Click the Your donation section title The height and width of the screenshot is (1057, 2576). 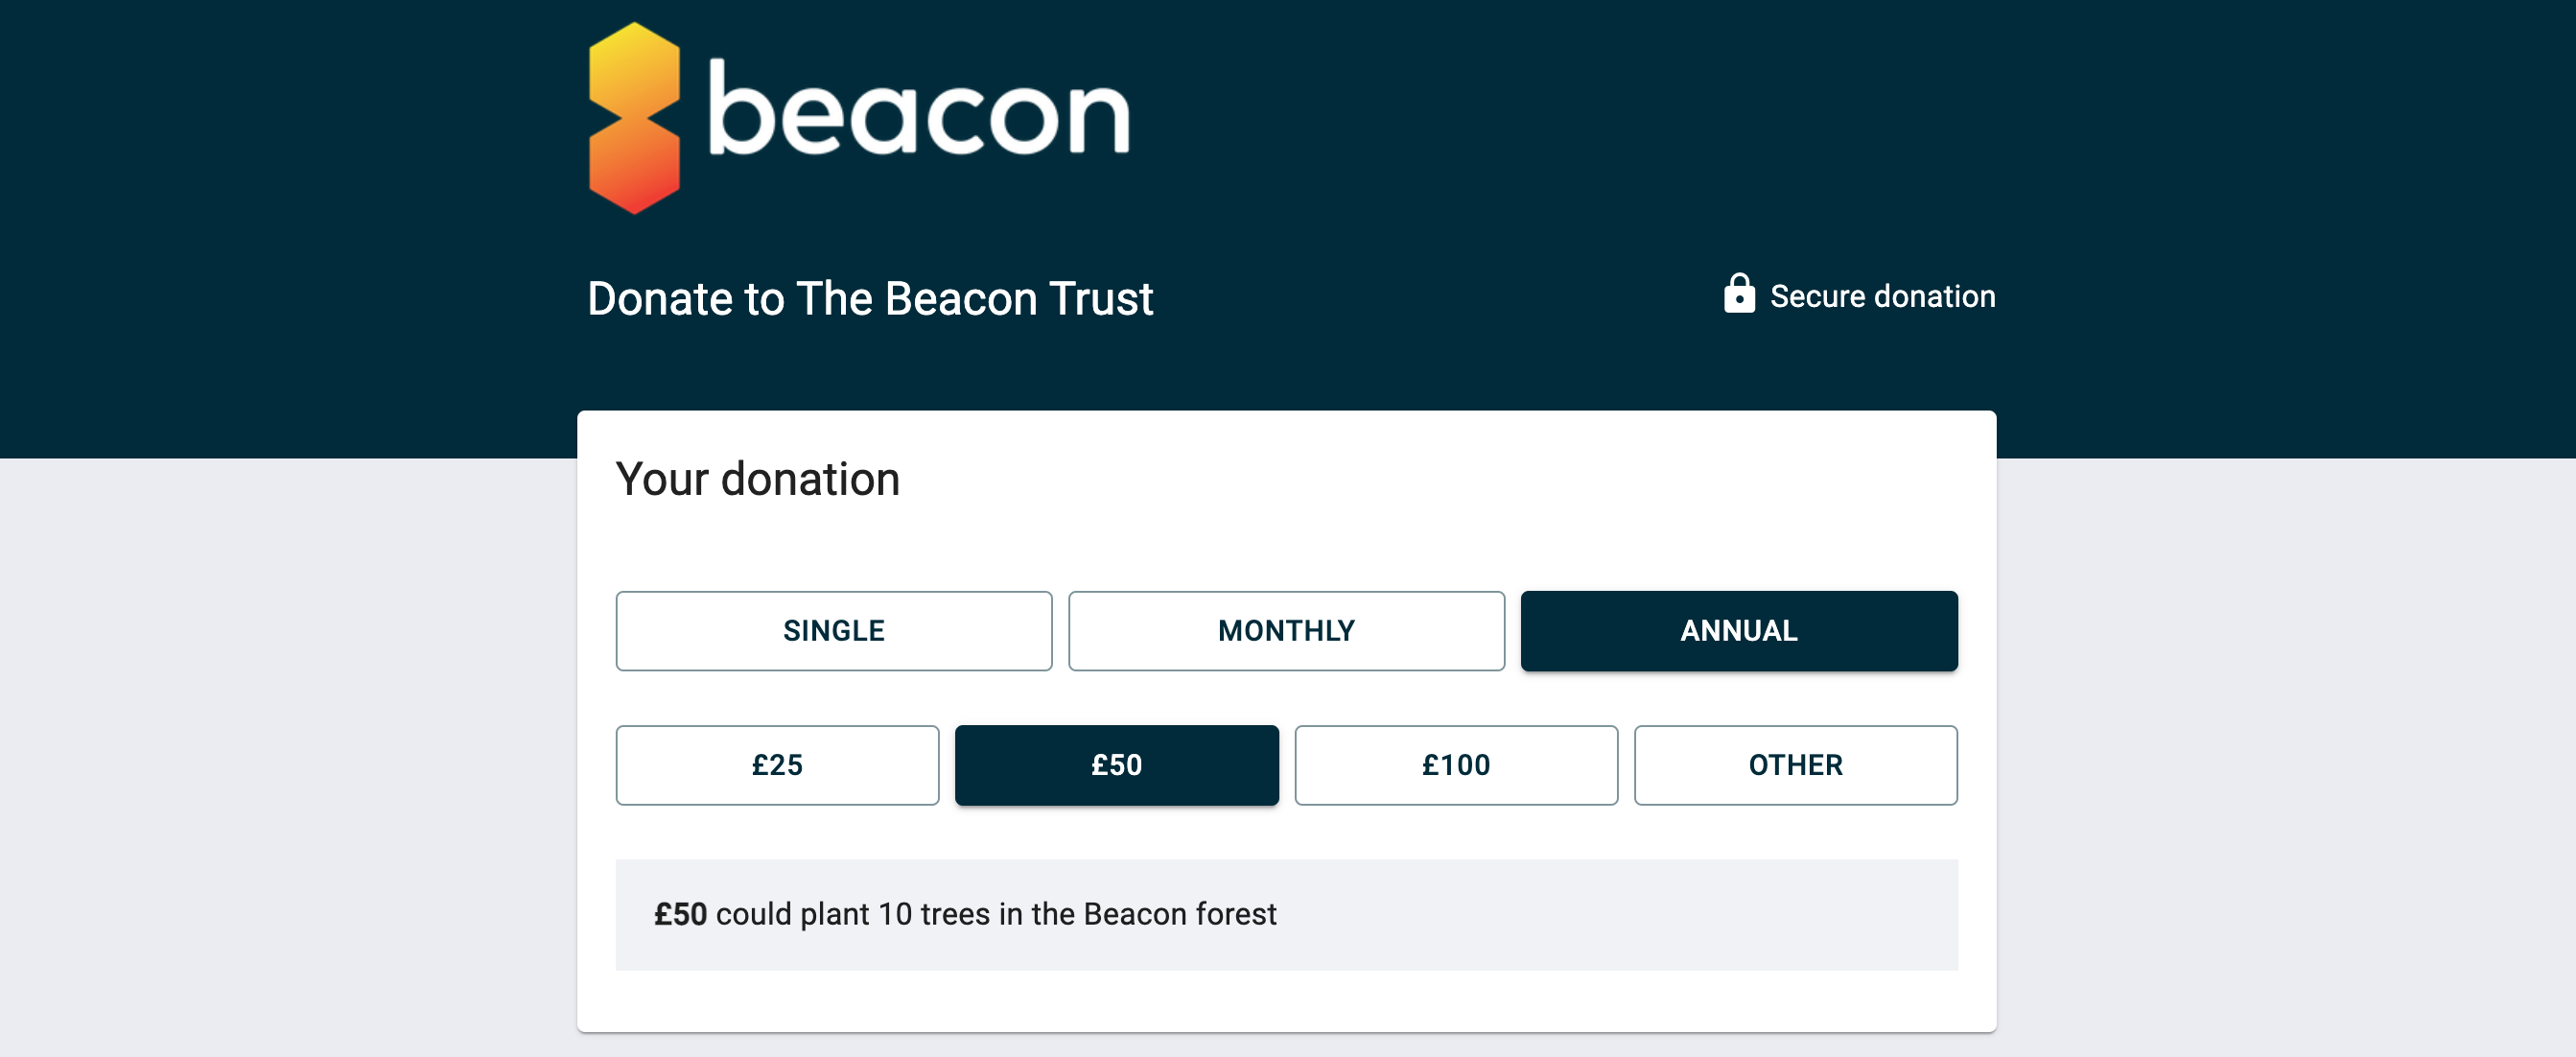(758, 479)
